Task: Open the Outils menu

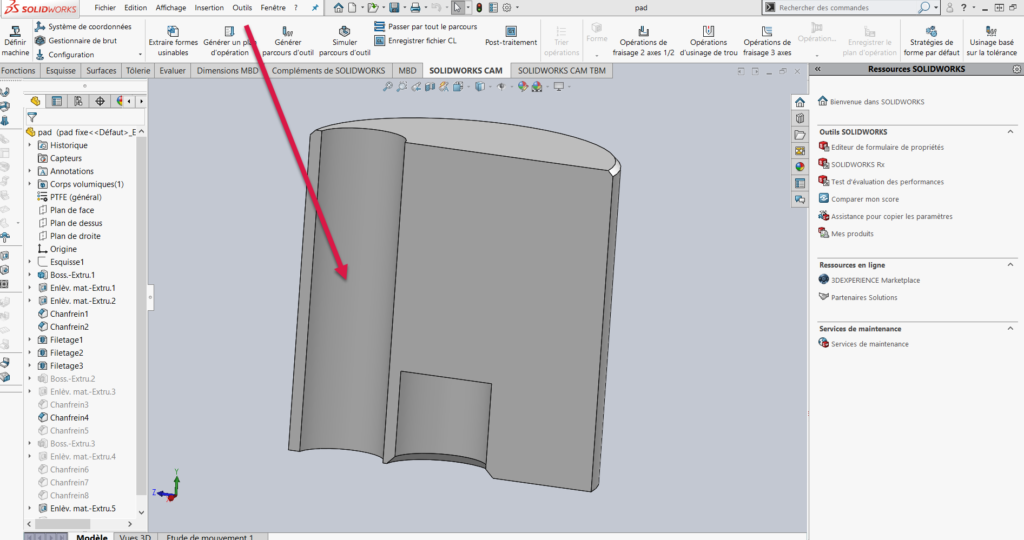Action: click(x=241, y=7)
